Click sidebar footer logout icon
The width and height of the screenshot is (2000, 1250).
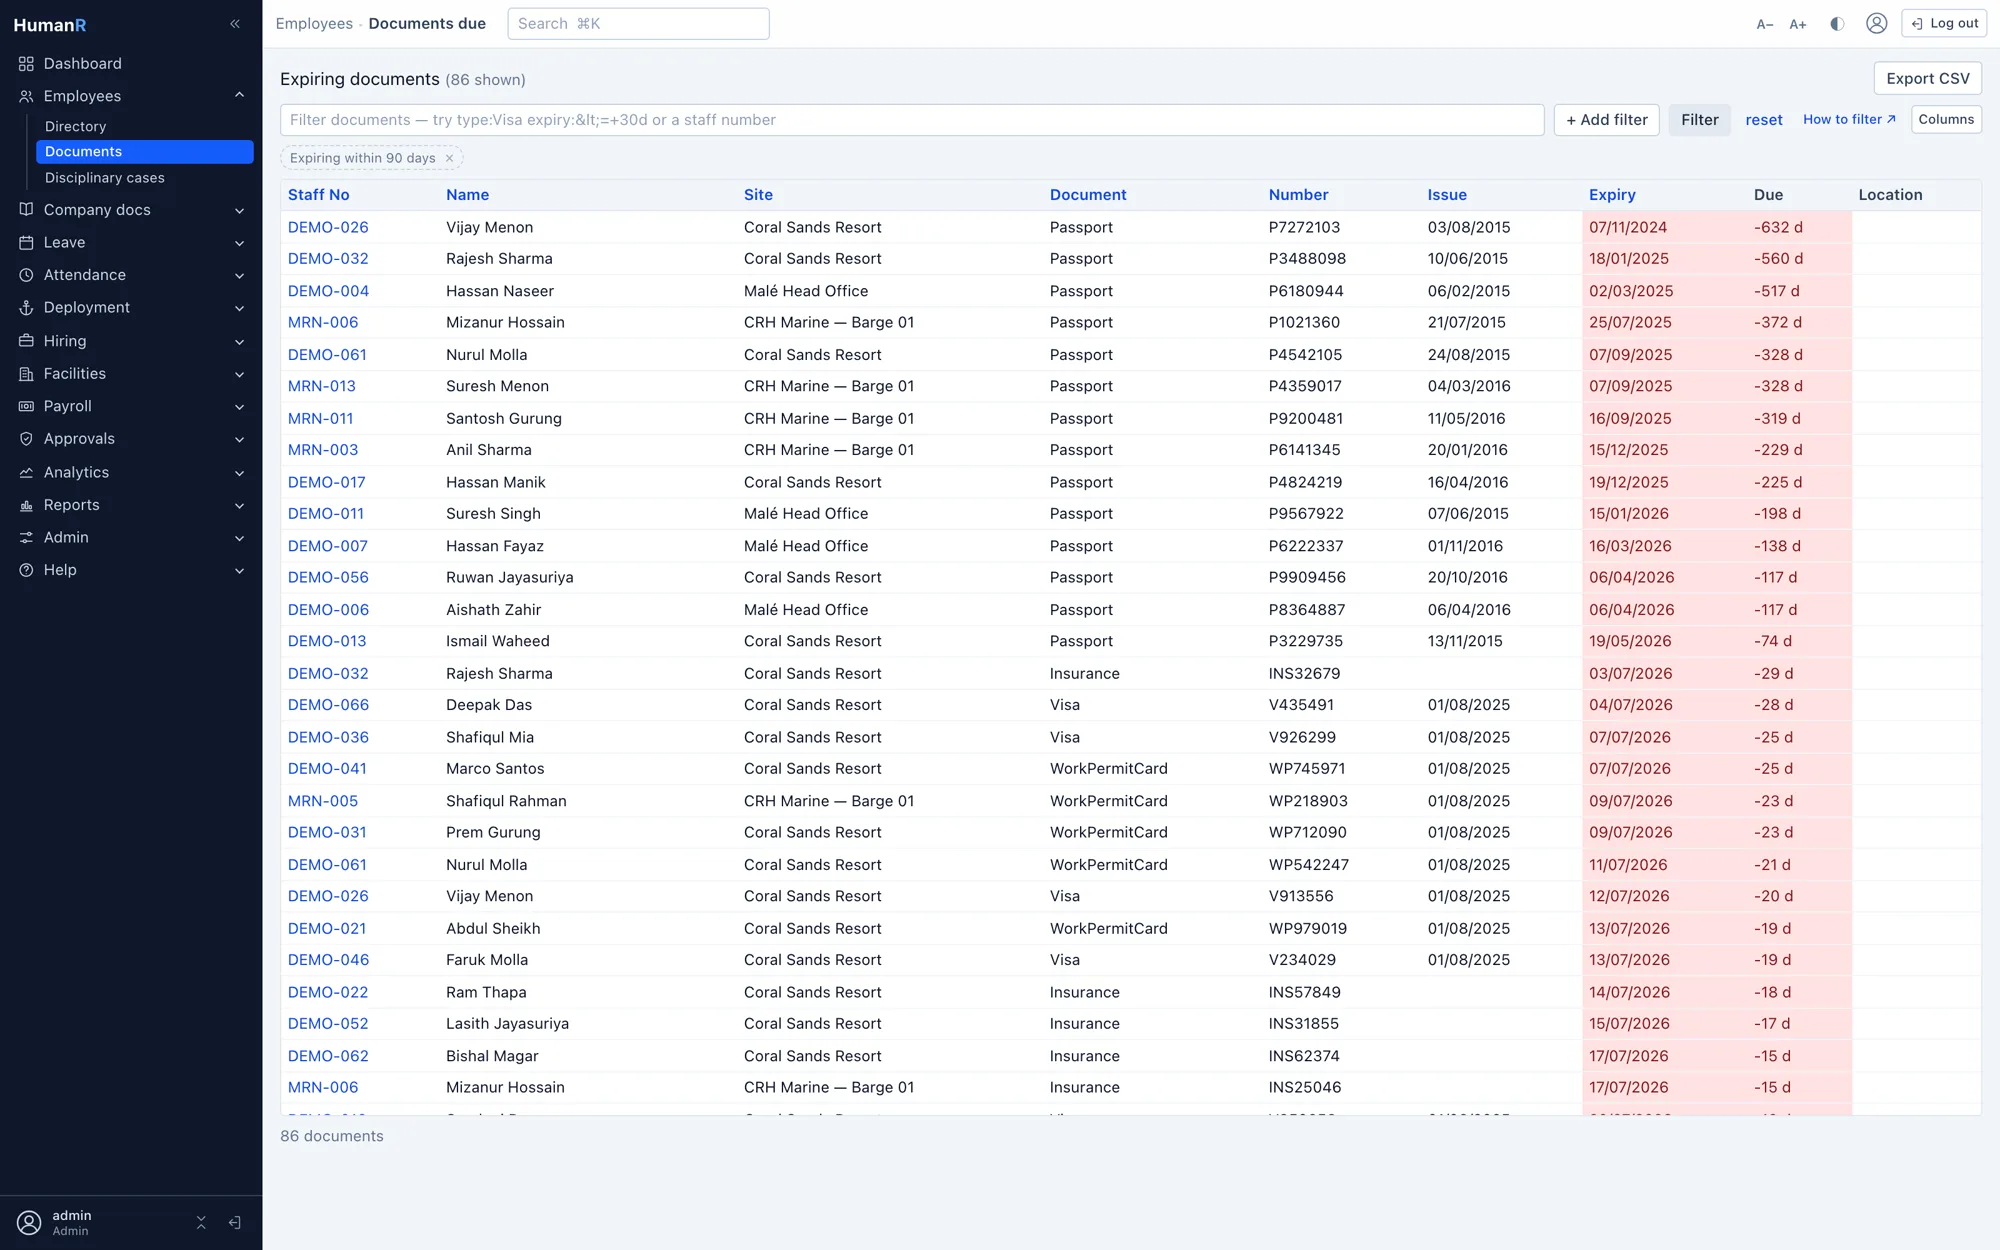[235, 1223]
